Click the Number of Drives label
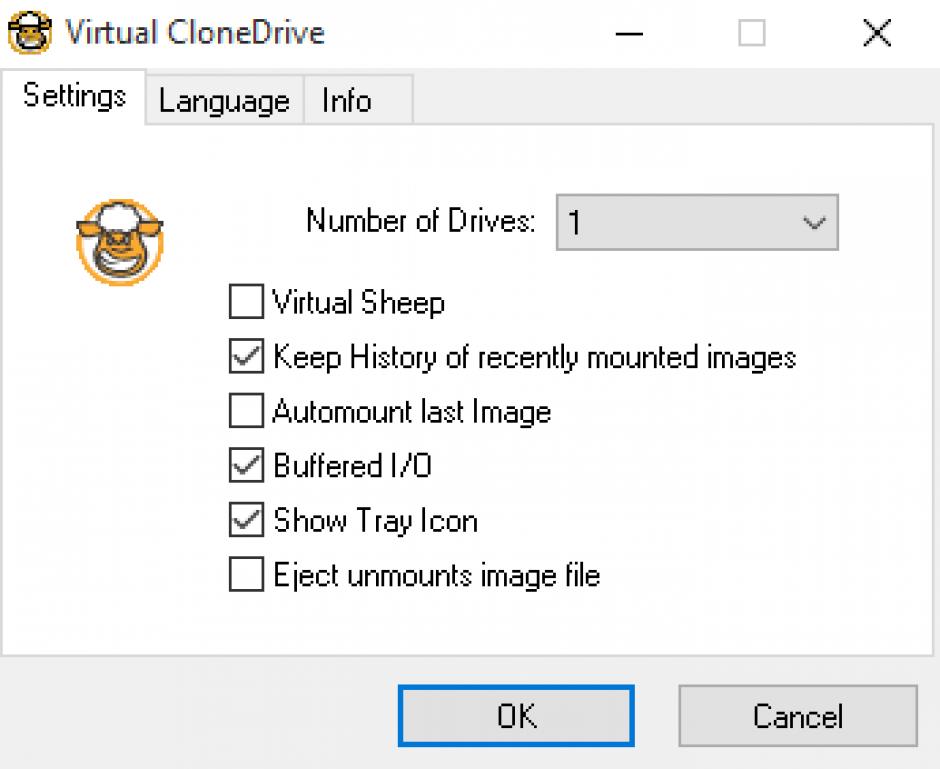Screen dimensions: 940x769 (420, 221)
